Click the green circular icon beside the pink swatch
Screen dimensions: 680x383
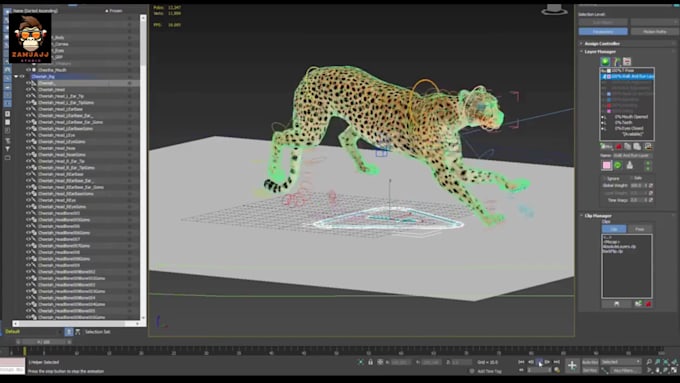(x=618, y=165)
